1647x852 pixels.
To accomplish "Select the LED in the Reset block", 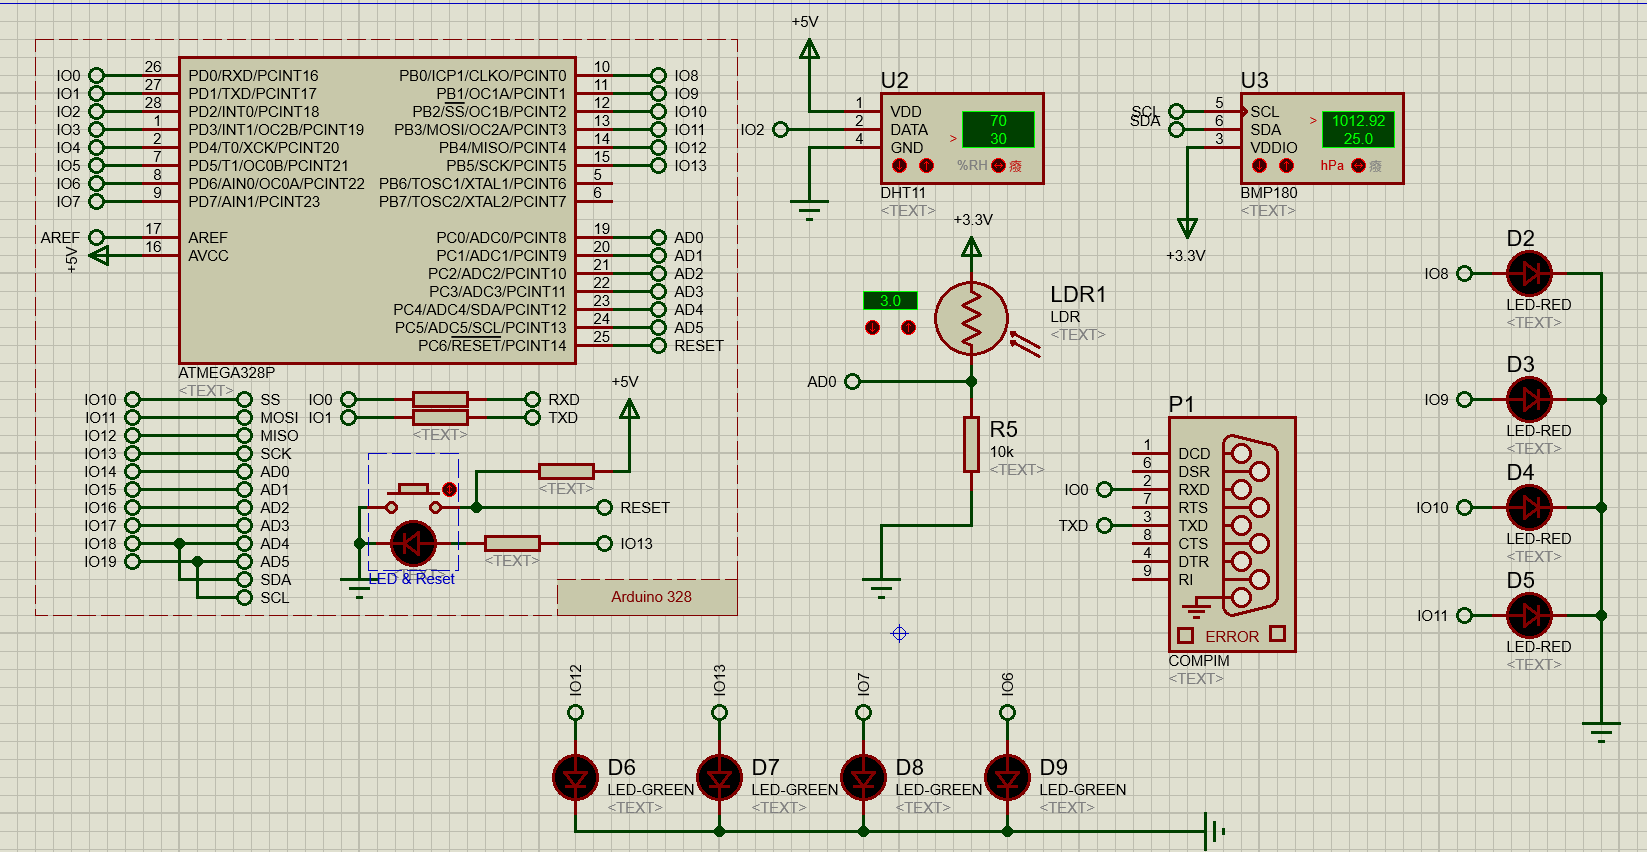I will pyautogui.click(x=412, y=544).
